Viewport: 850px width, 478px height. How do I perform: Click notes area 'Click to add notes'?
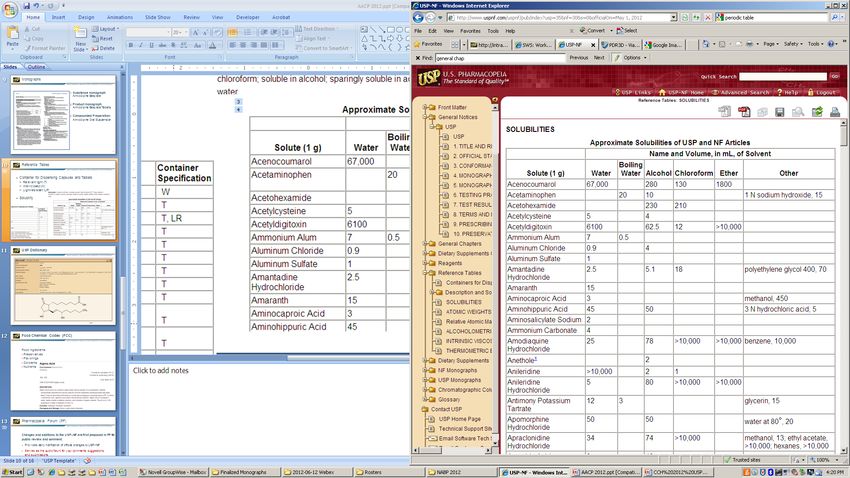161,371
